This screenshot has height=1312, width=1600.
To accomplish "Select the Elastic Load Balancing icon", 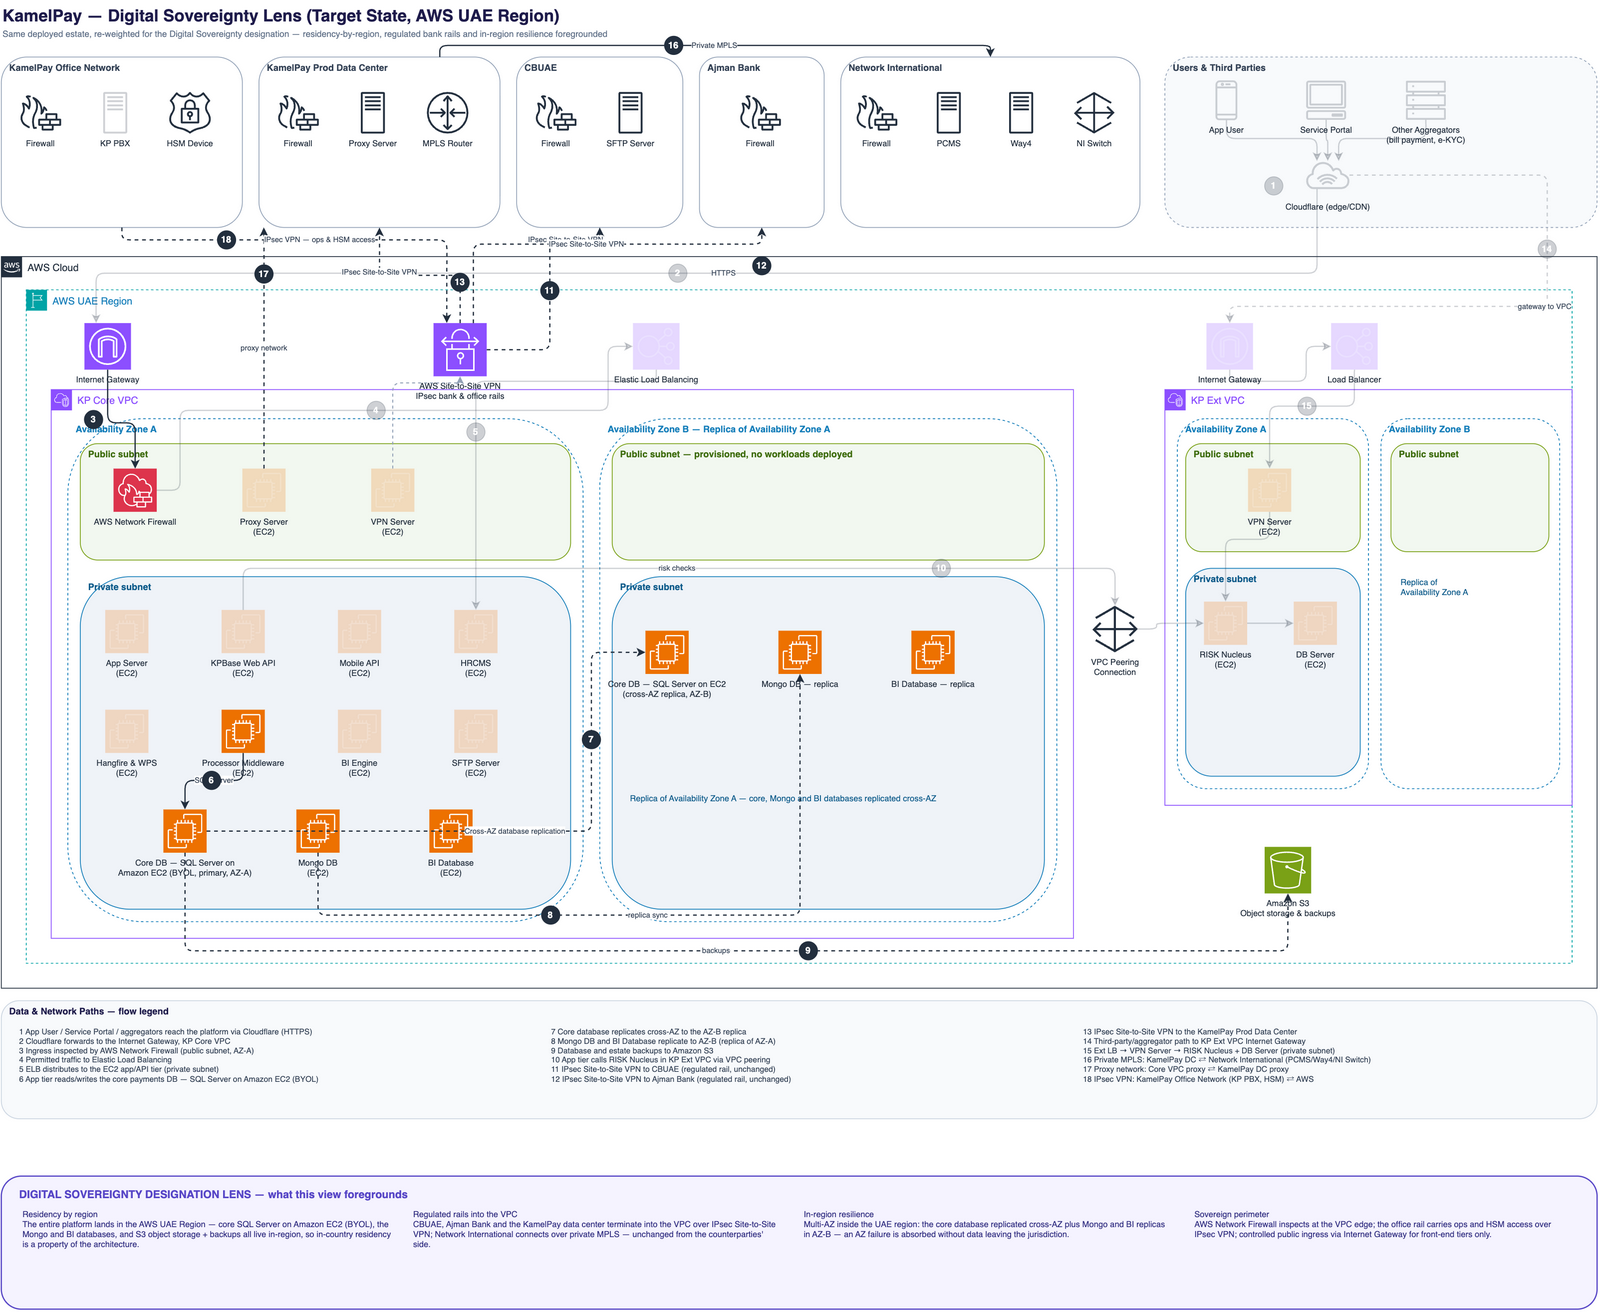I will tap(656, 346).
